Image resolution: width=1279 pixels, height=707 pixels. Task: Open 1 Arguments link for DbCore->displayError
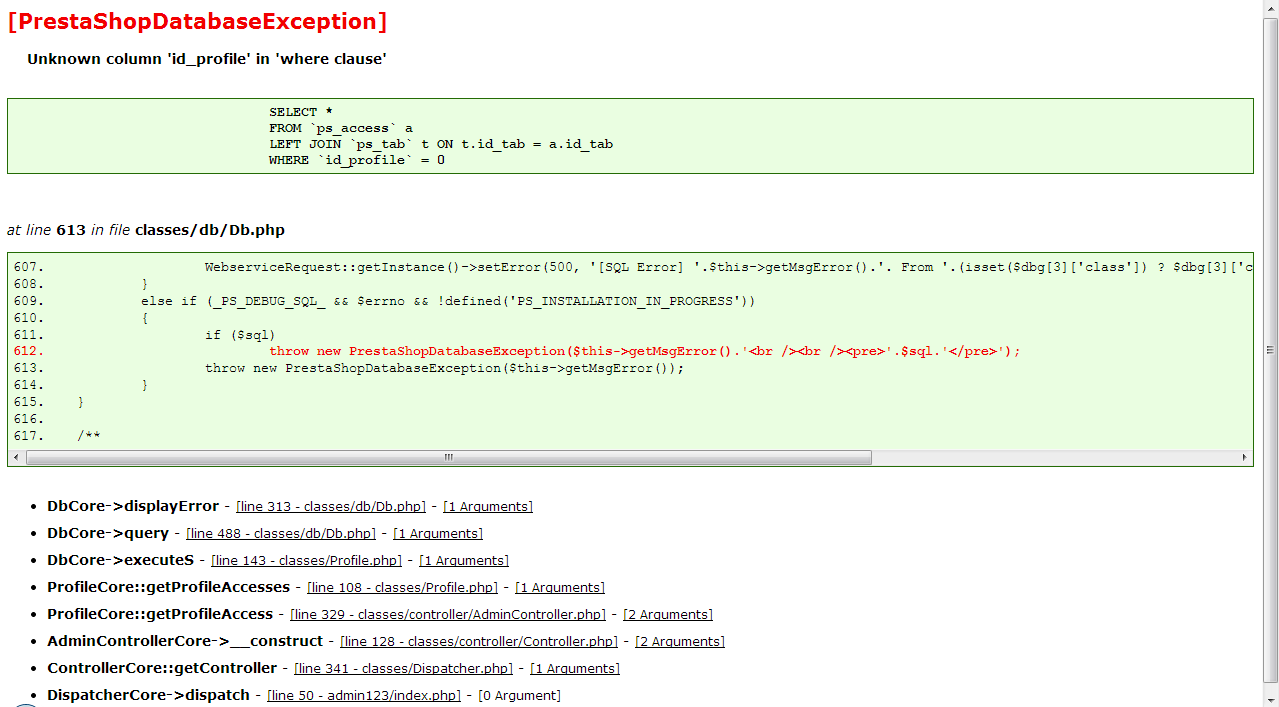488,507
